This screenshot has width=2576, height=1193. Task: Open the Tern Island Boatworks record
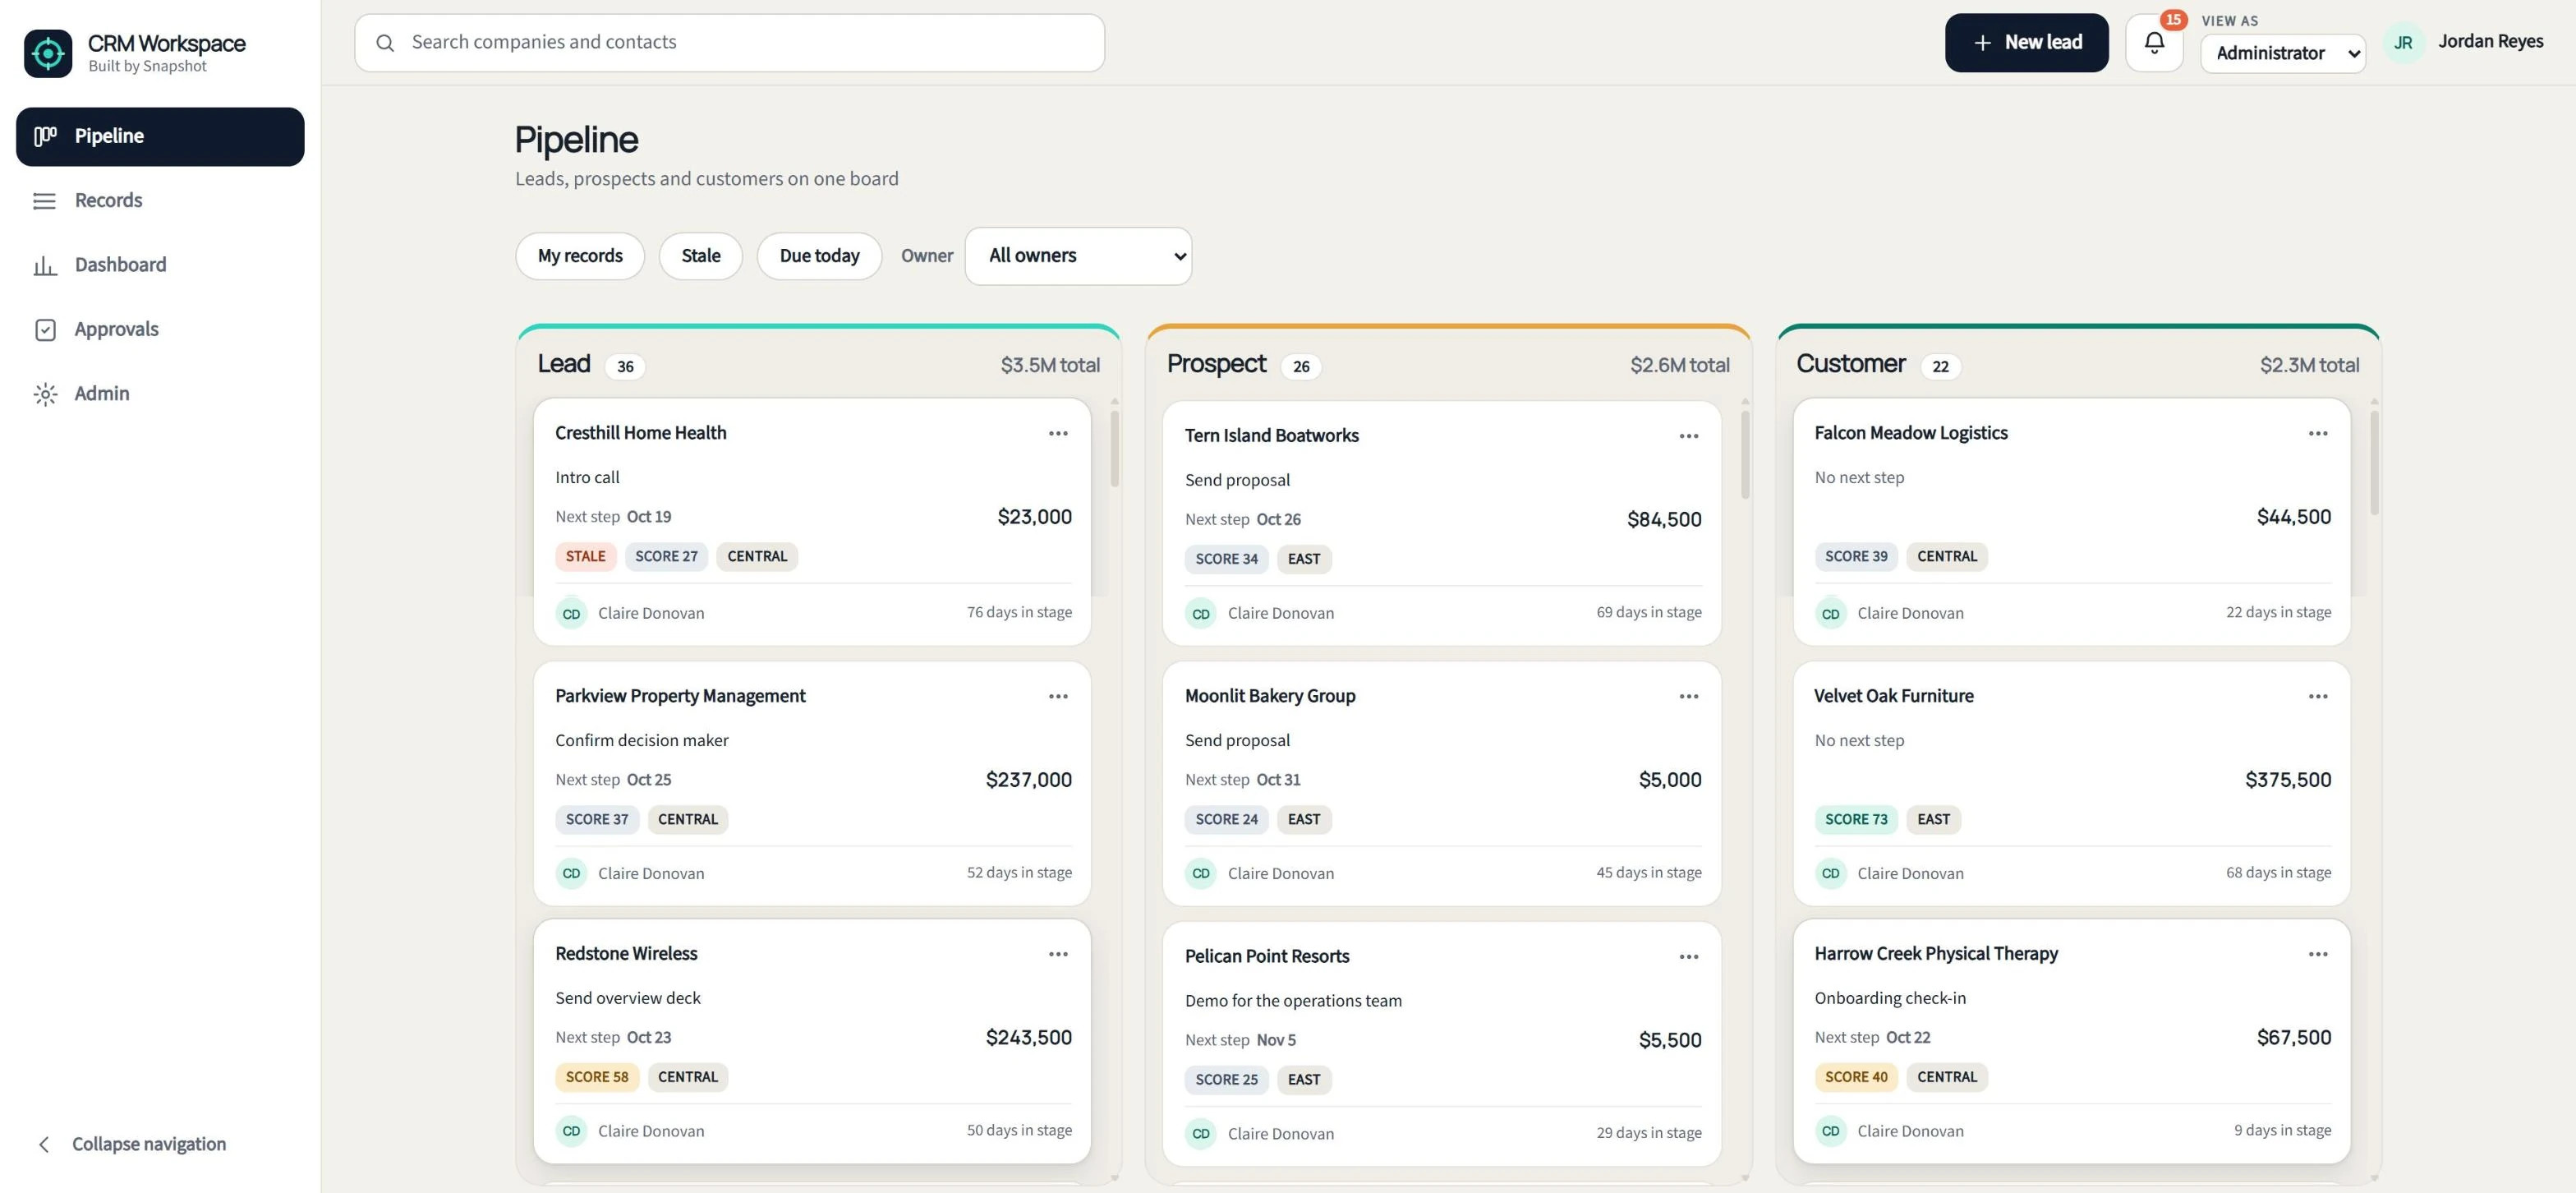[1271, 436]
